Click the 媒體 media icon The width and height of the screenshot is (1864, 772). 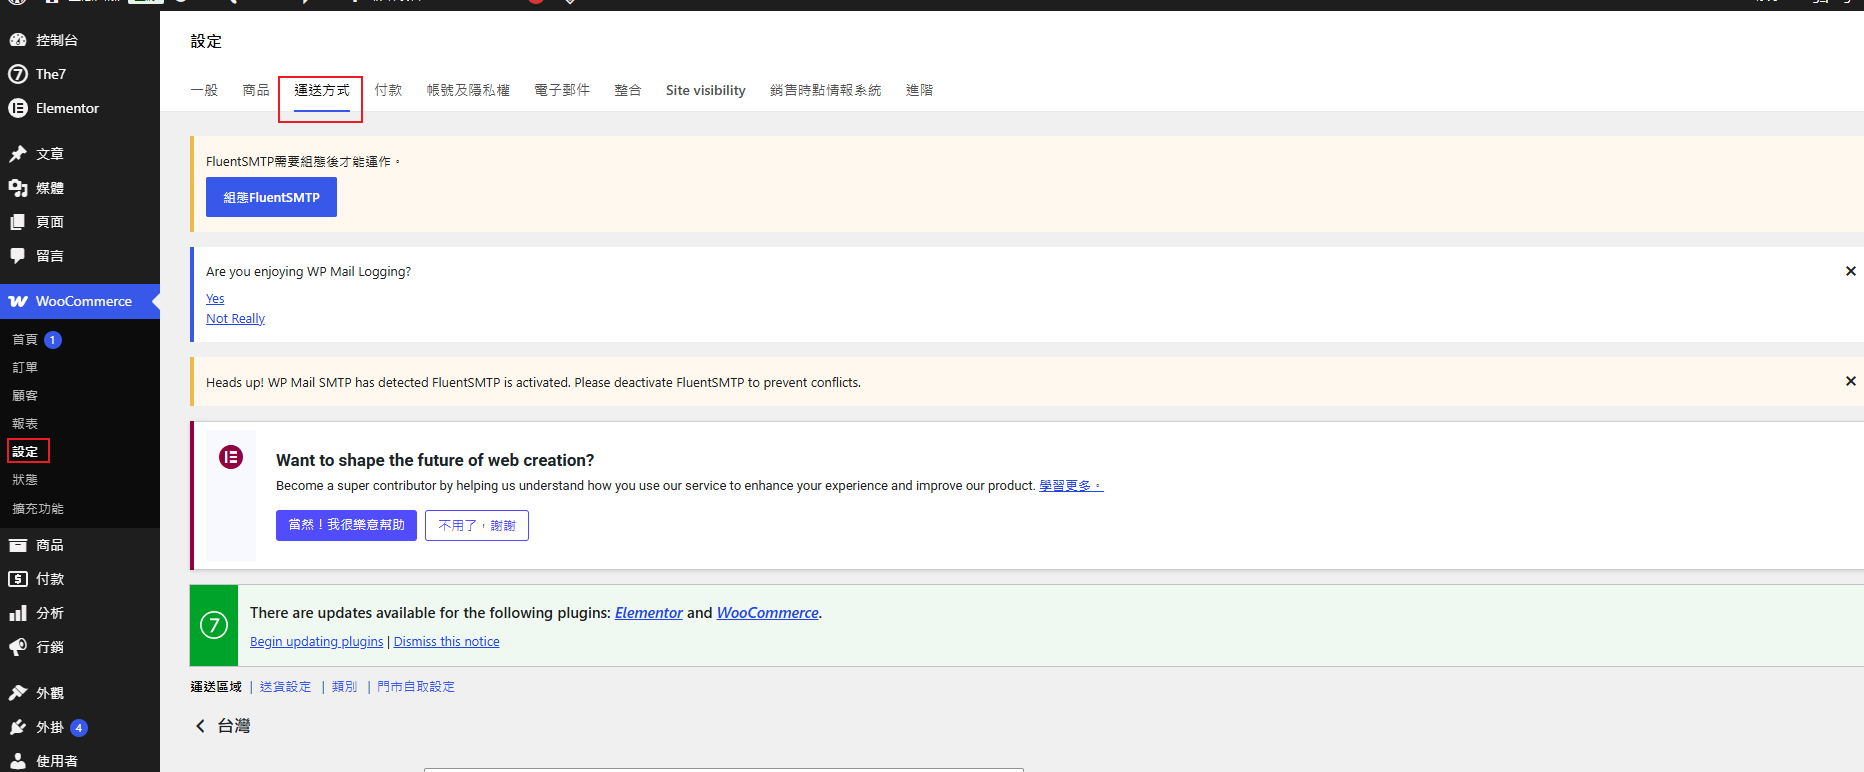tap(18, 188)
